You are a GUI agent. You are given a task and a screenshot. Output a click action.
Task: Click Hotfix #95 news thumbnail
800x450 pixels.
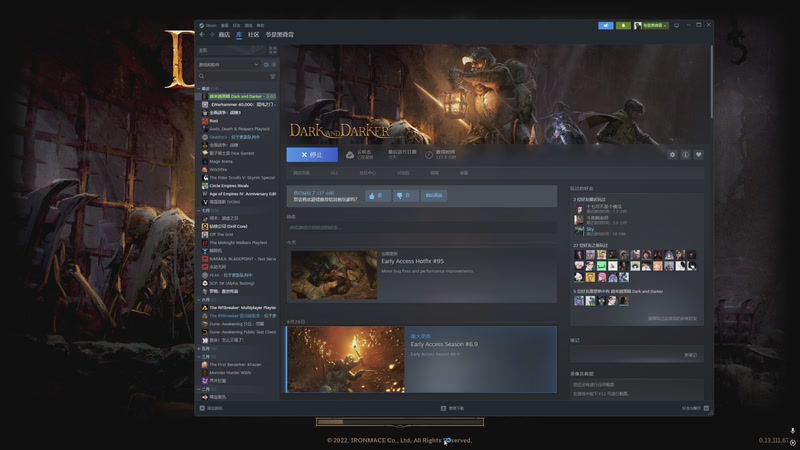[x=334, y=275]
